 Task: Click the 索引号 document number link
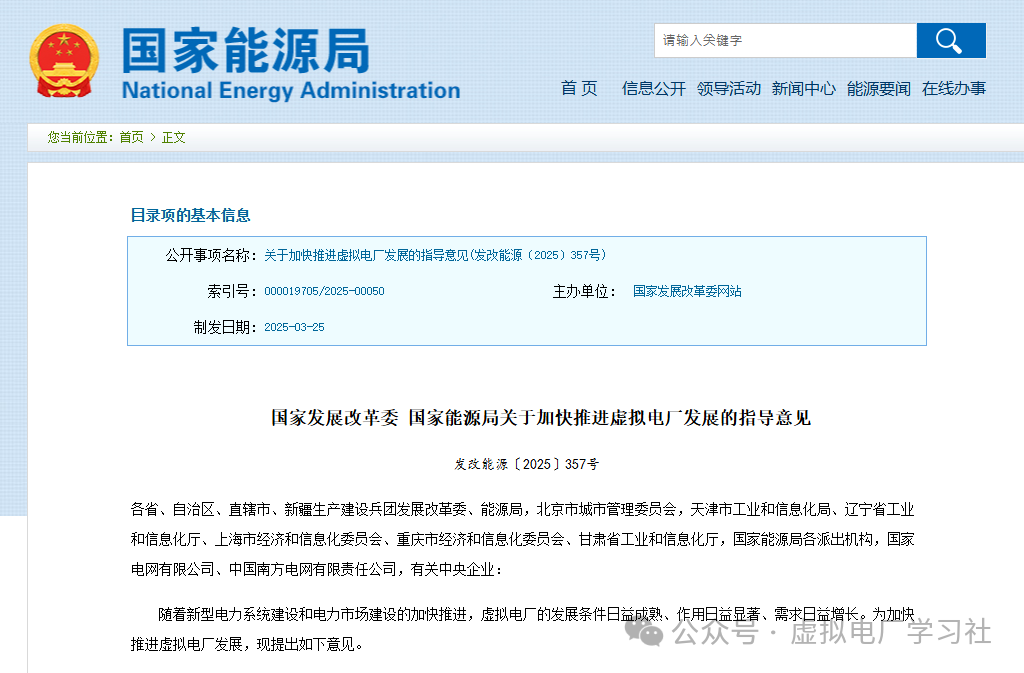(x=325, y=291)
